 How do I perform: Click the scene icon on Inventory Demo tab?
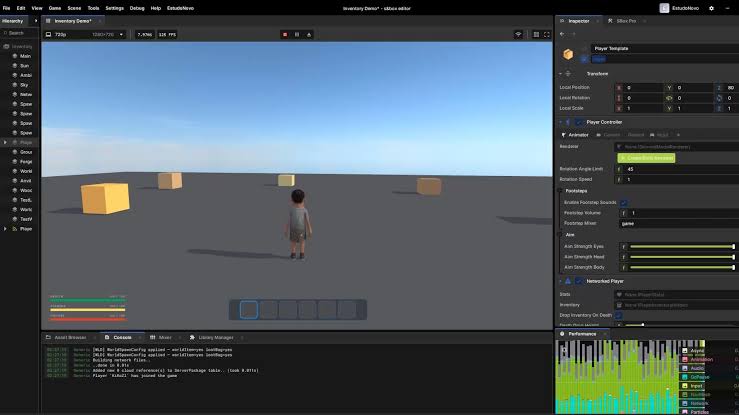(x=48, y=21)
